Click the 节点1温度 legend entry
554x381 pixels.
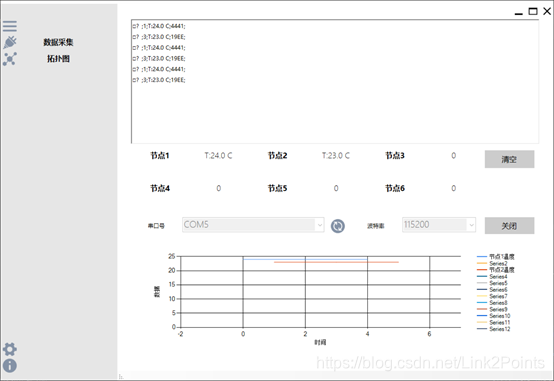496,257
